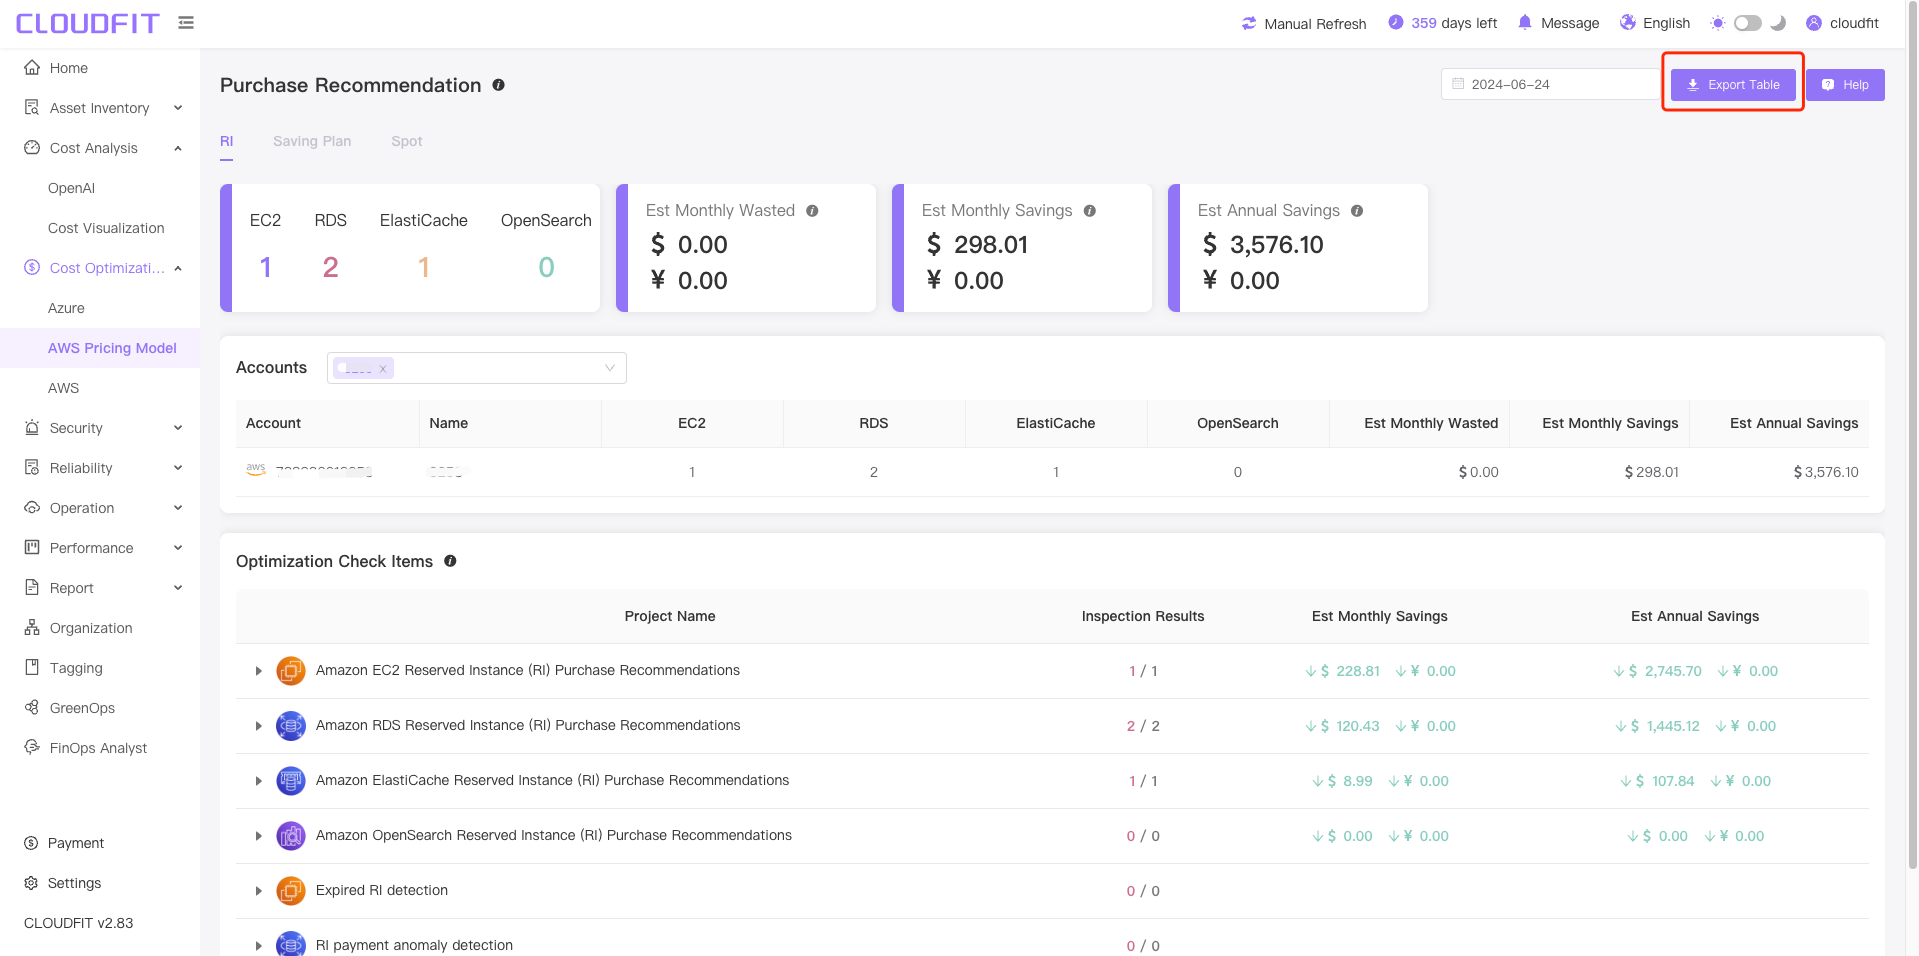The width and height of the screenshot is (1919, 956).
Task: Click the Home icon in the sidebar
Action: (x=32, y=67)
